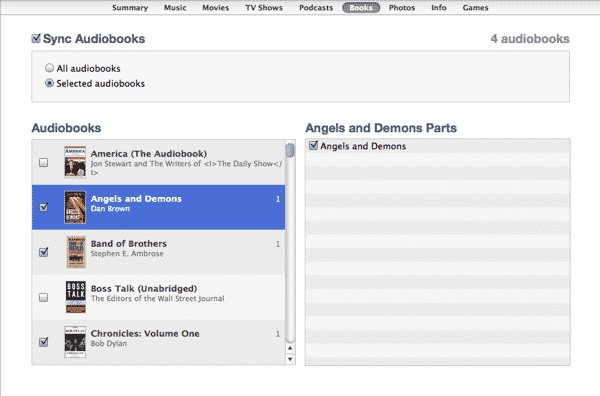
Task: Click the audiobooks list scrollbar thumb
Action: (290, 150)
